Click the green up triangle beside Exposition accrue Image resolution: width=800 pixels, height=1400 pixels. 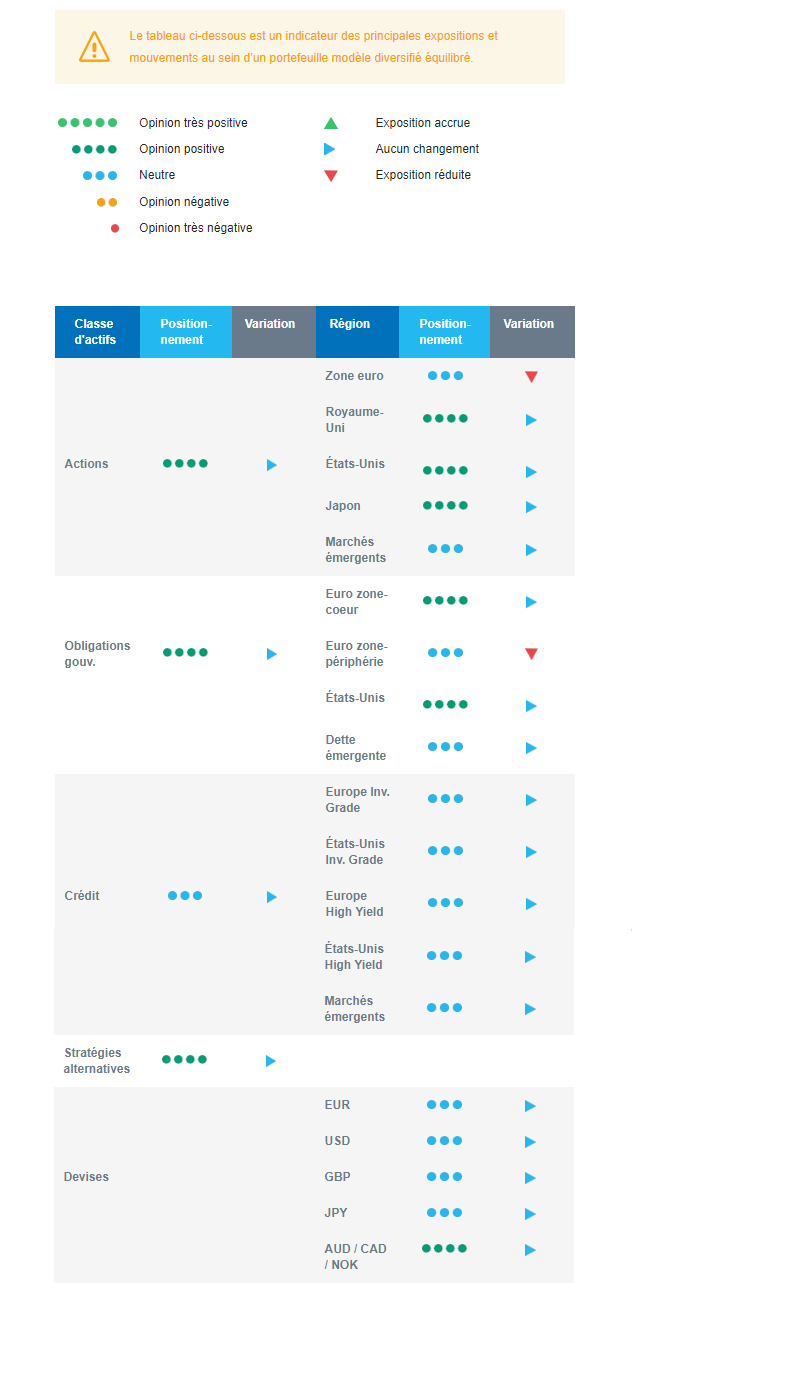(x=331, y=123)
